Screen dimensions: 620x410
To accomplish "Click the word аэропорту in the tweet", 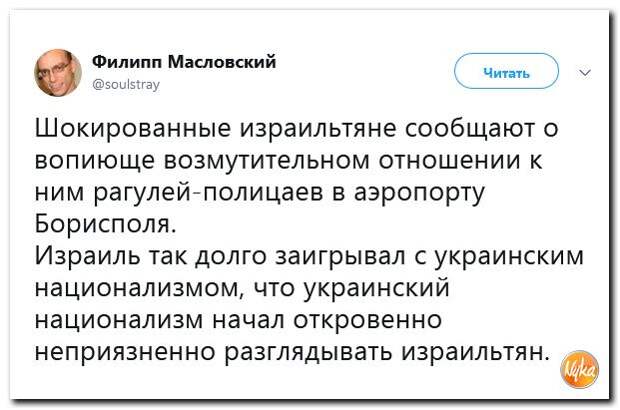I will tap(420, 193).
